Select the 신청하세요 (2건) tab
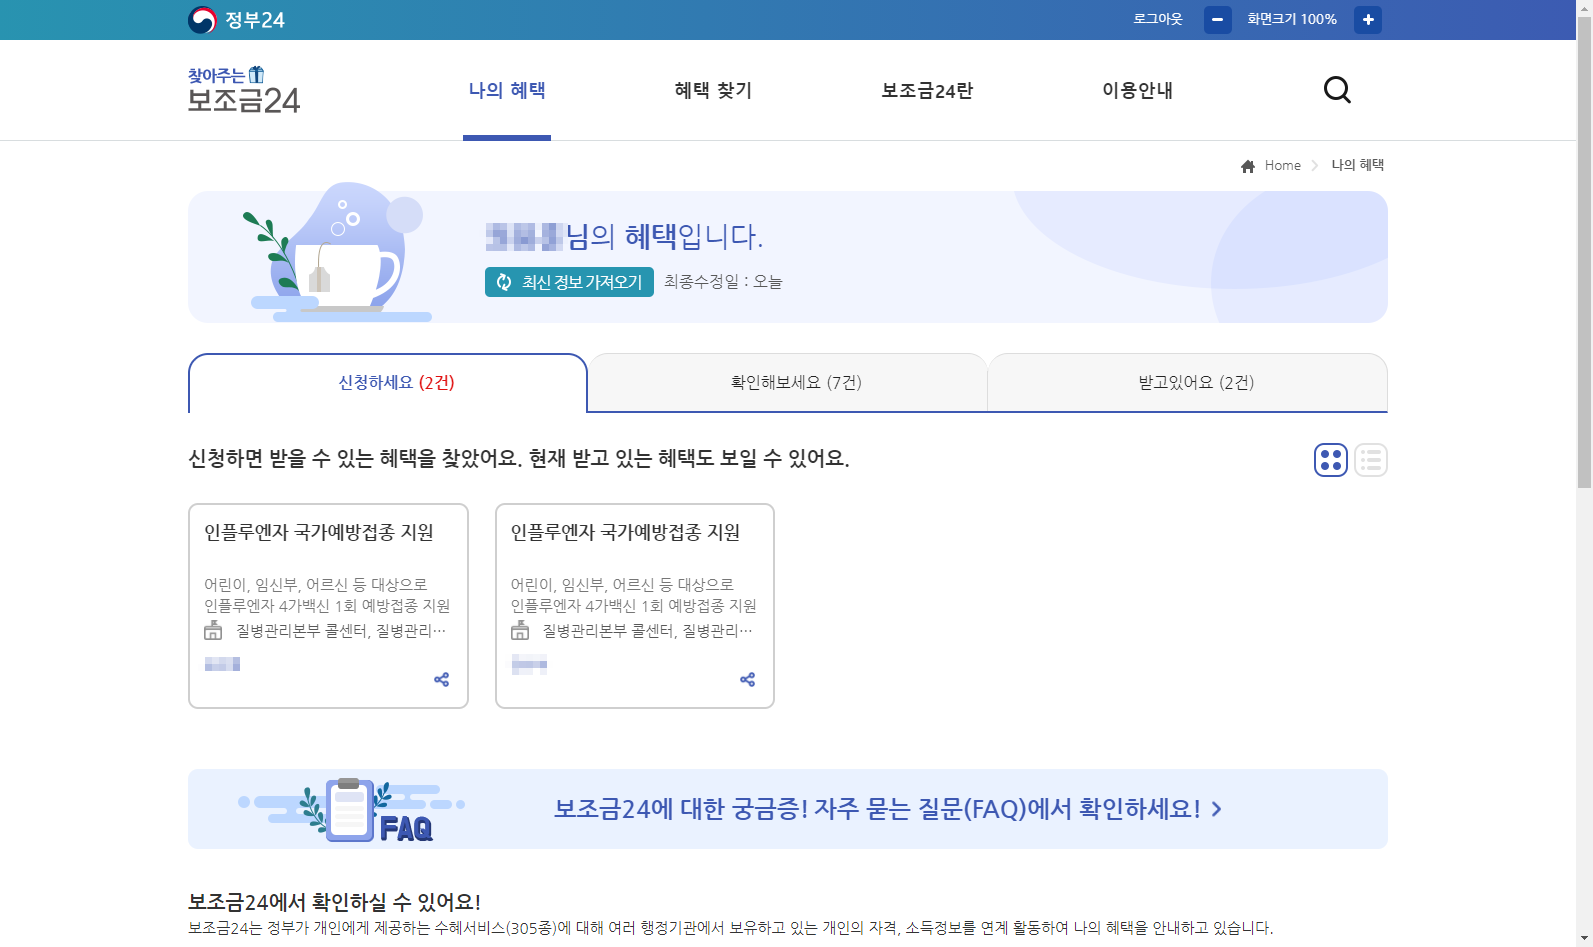The image size is (1593, 947). coord(388,383)
